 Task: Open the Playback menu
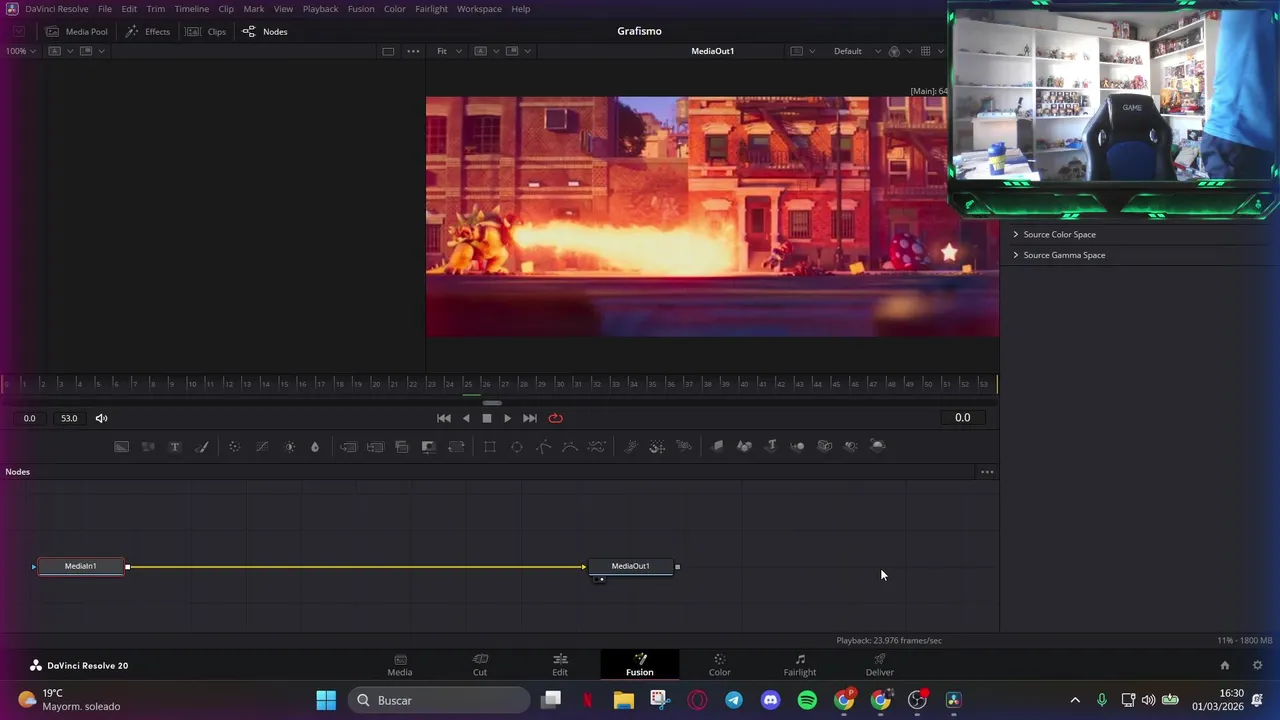[x=320, y=9]
